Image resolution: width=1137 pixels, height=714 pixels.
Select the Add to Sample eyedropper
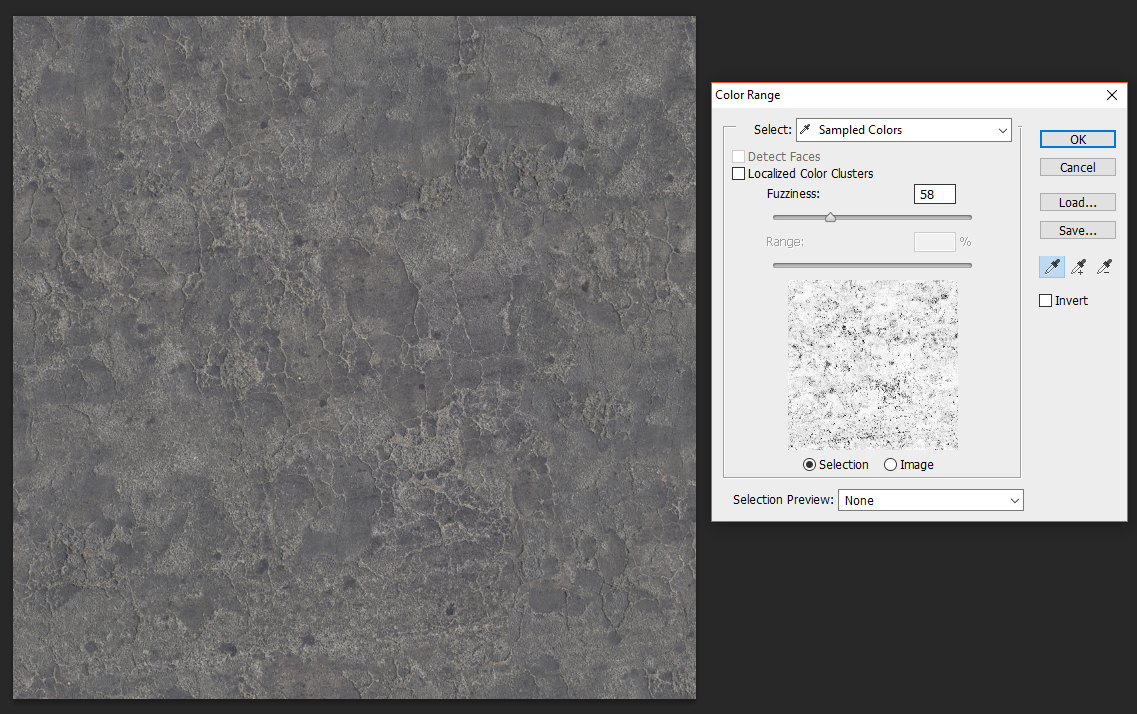1078,266
